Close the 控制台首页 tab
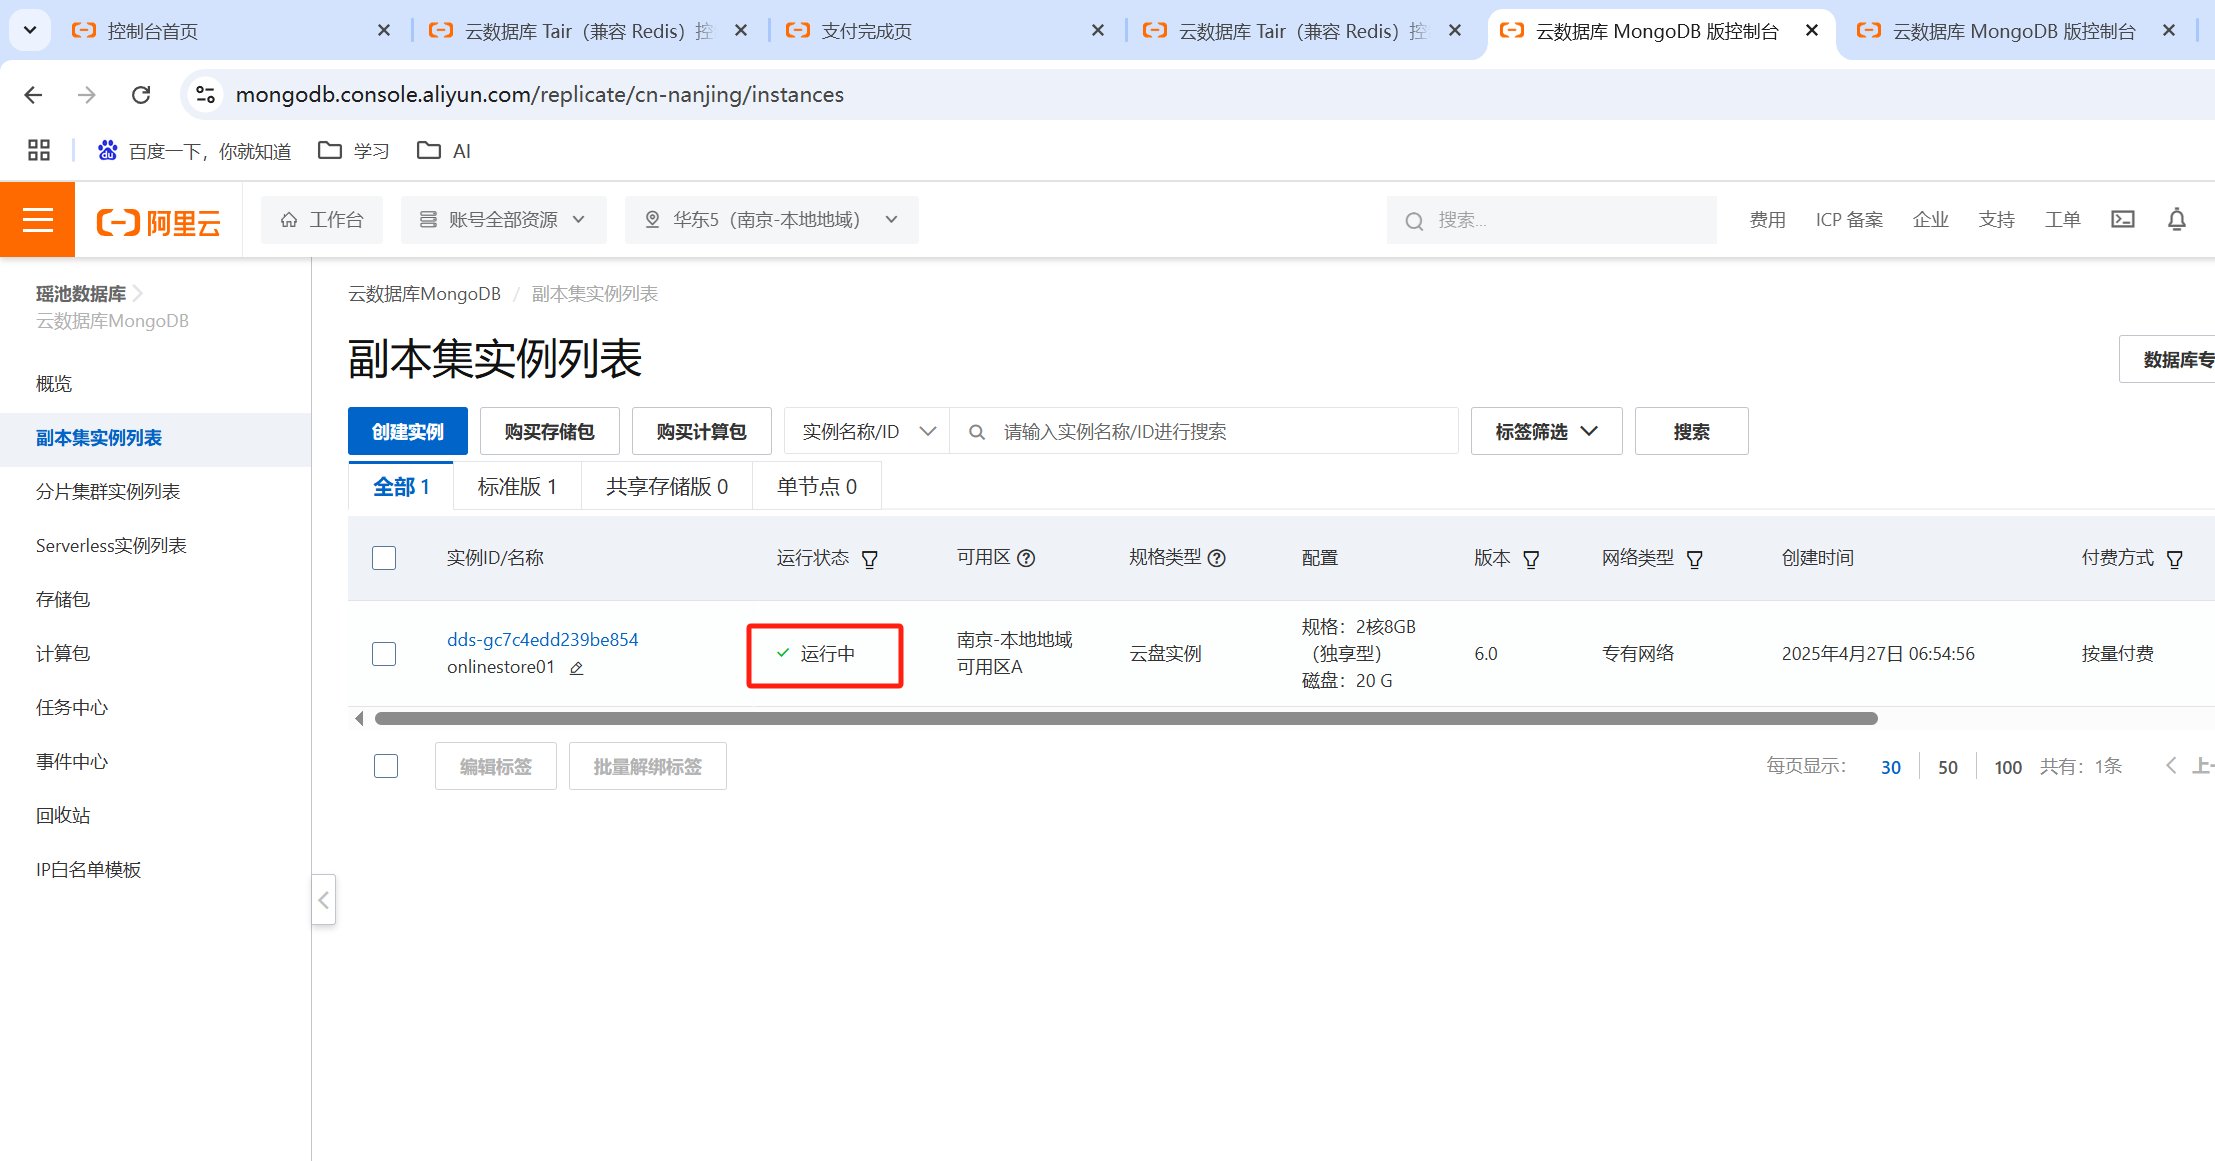Screen dimensions: 2215x1161 point(384,30)
